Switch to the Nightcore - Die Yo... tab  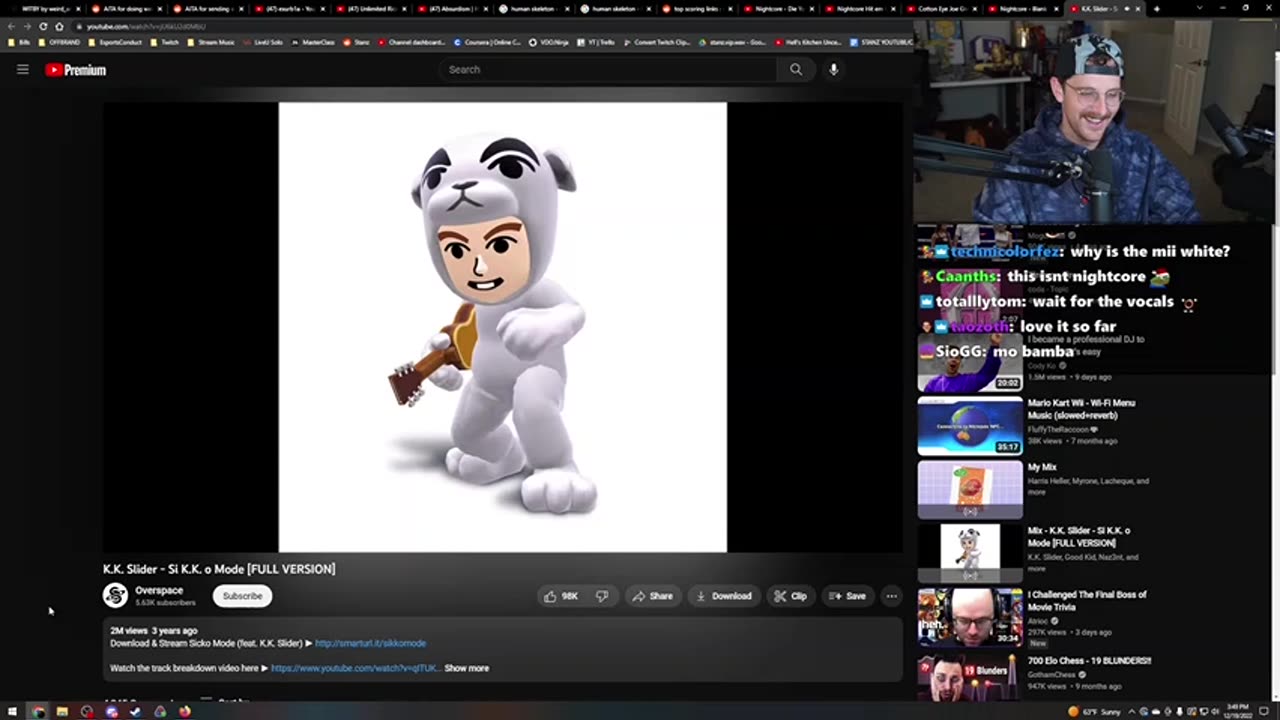point(781,9)
